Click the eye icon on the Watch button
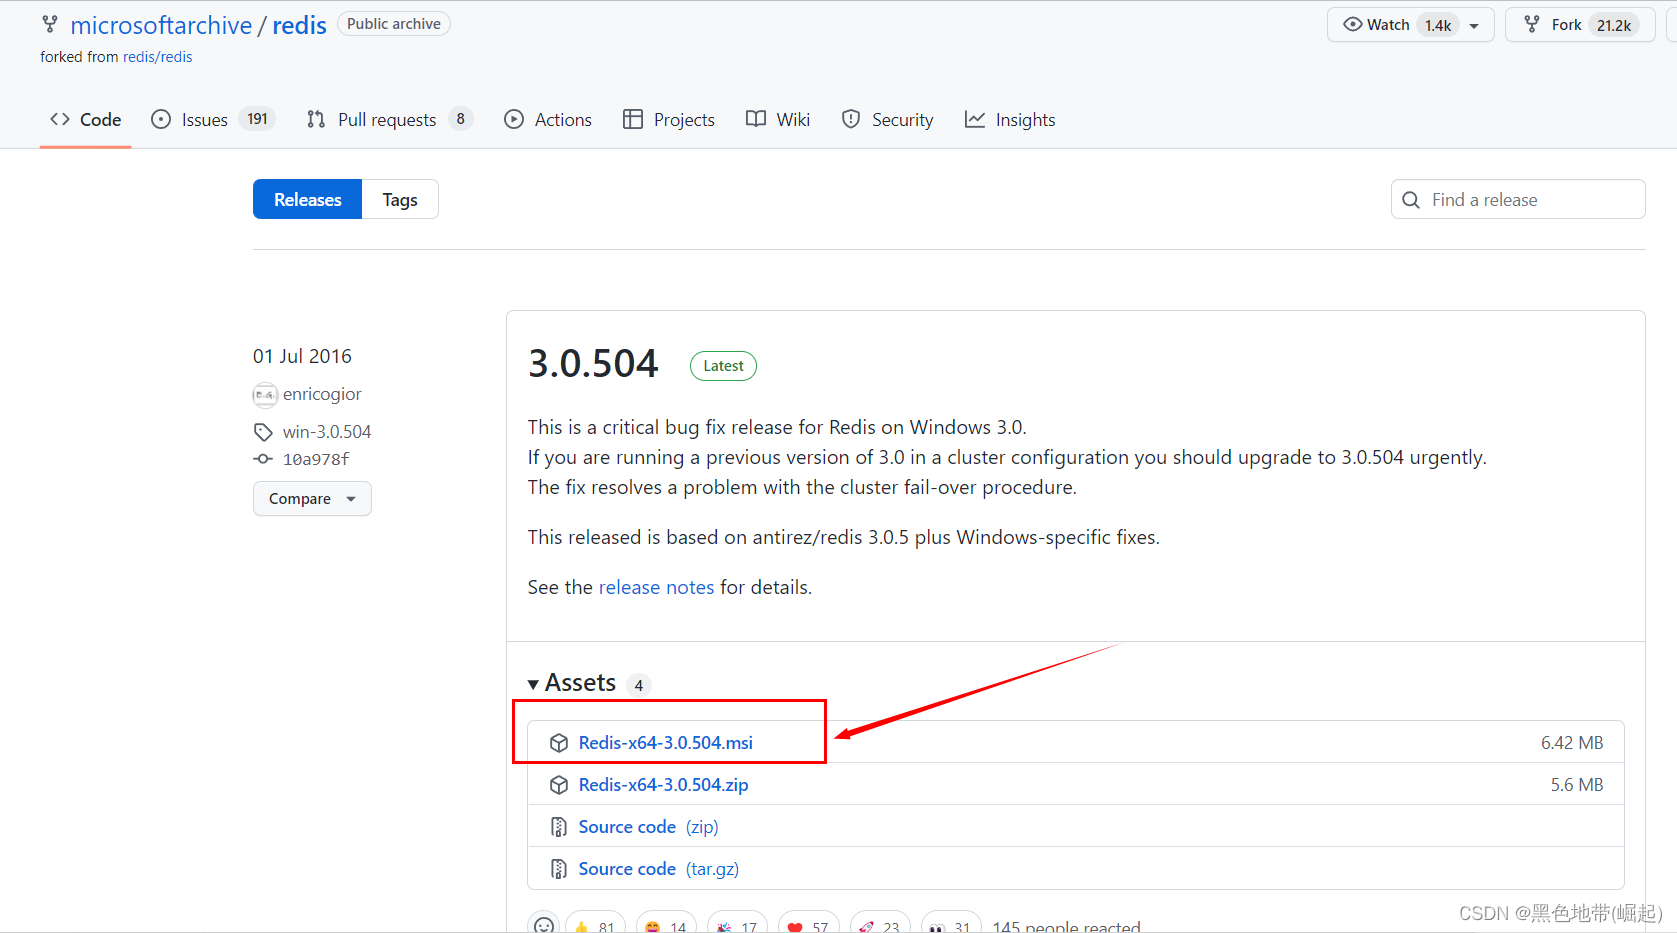Screen dimensions: 1677x933 click(x=1353, y=24)
